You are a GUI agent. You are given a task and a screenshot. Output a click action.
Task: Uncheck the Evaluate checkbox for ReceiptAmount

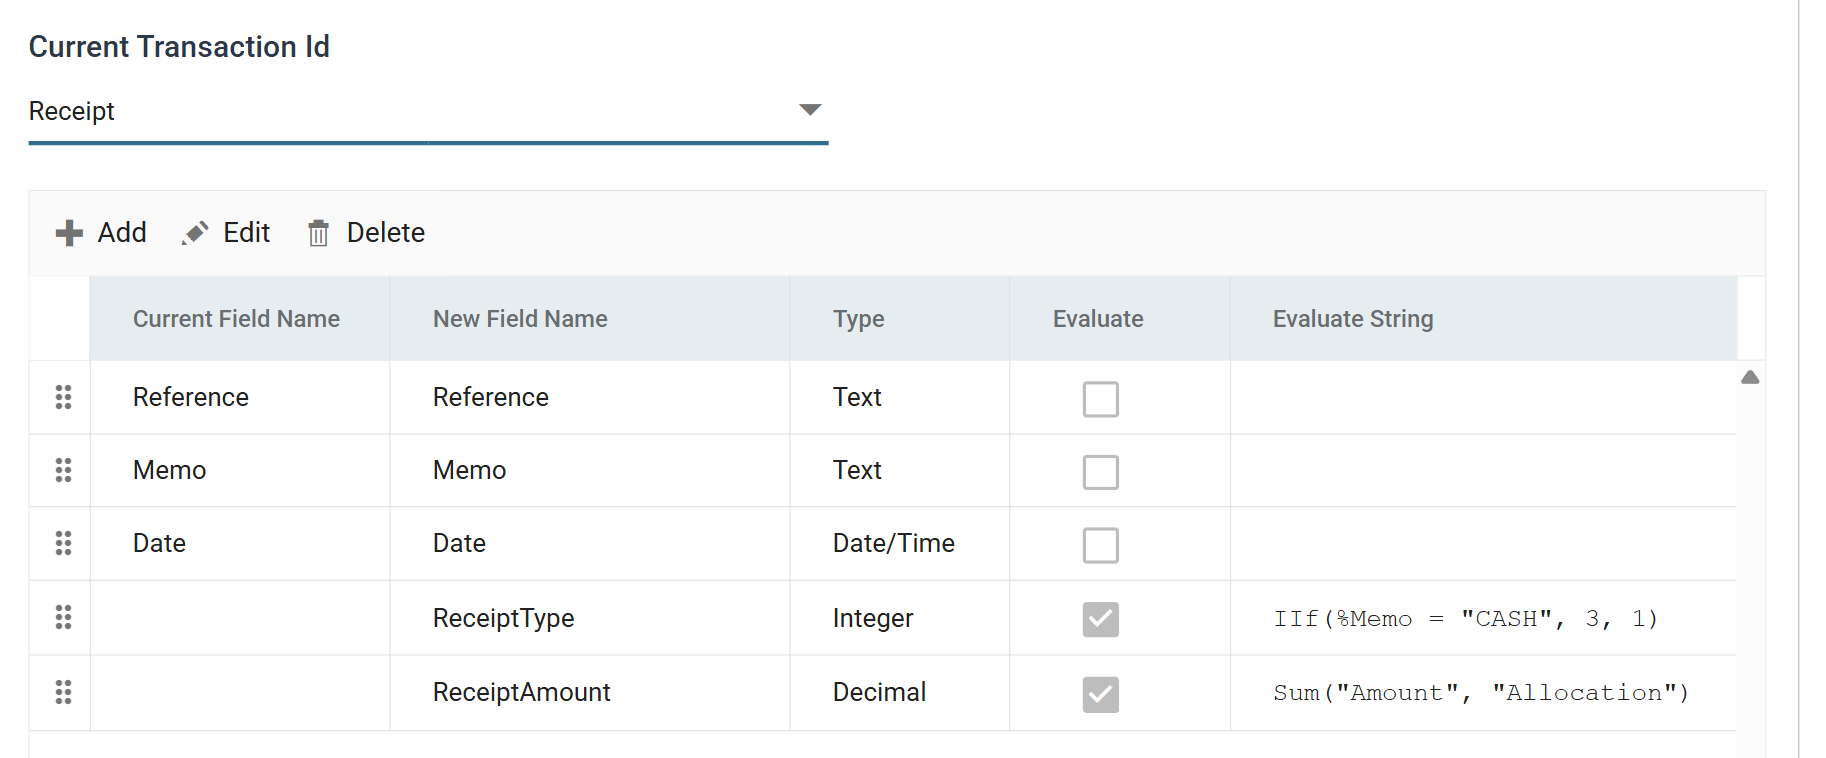[x=1100, y=694]
